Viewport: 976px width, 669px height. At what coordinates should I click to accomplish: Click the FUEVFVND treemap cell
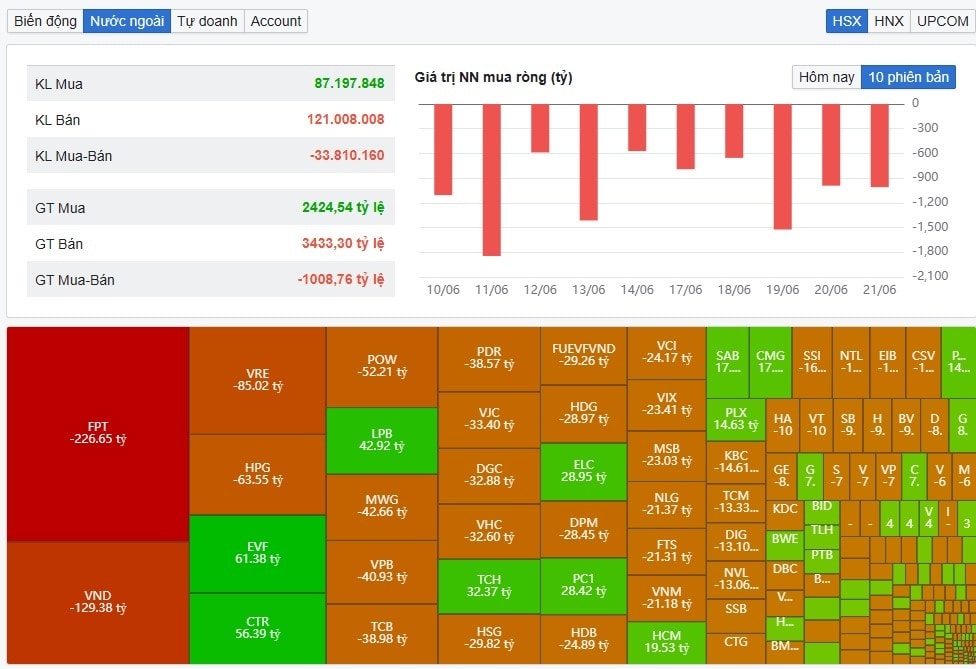[584, 355]
